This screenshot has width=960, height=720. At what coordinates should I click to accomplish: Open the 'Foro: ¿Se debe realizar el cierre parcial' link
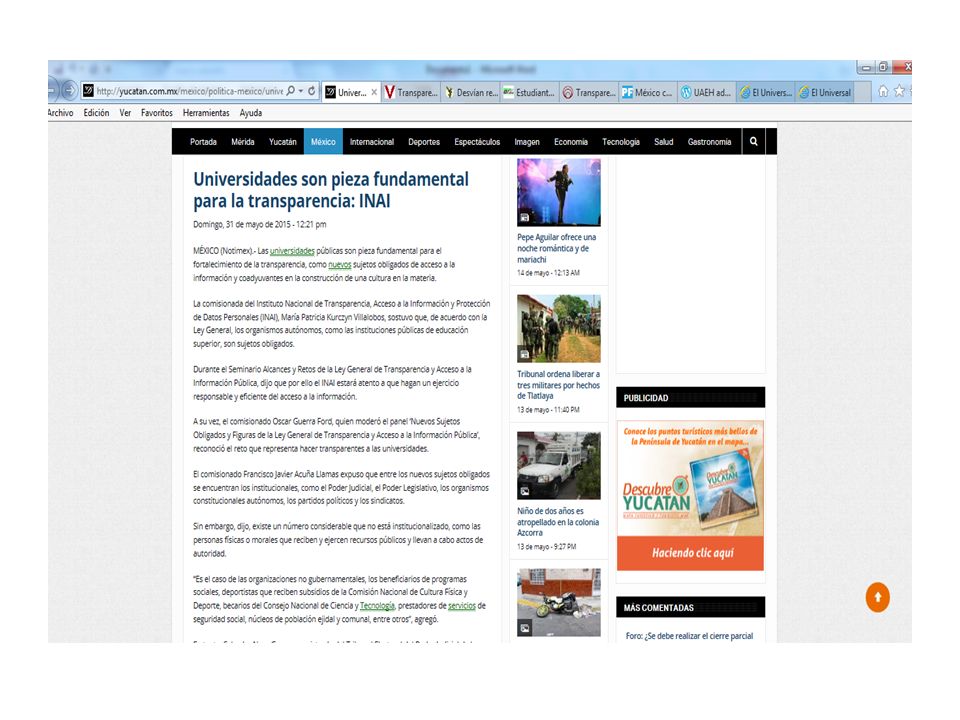689,636
